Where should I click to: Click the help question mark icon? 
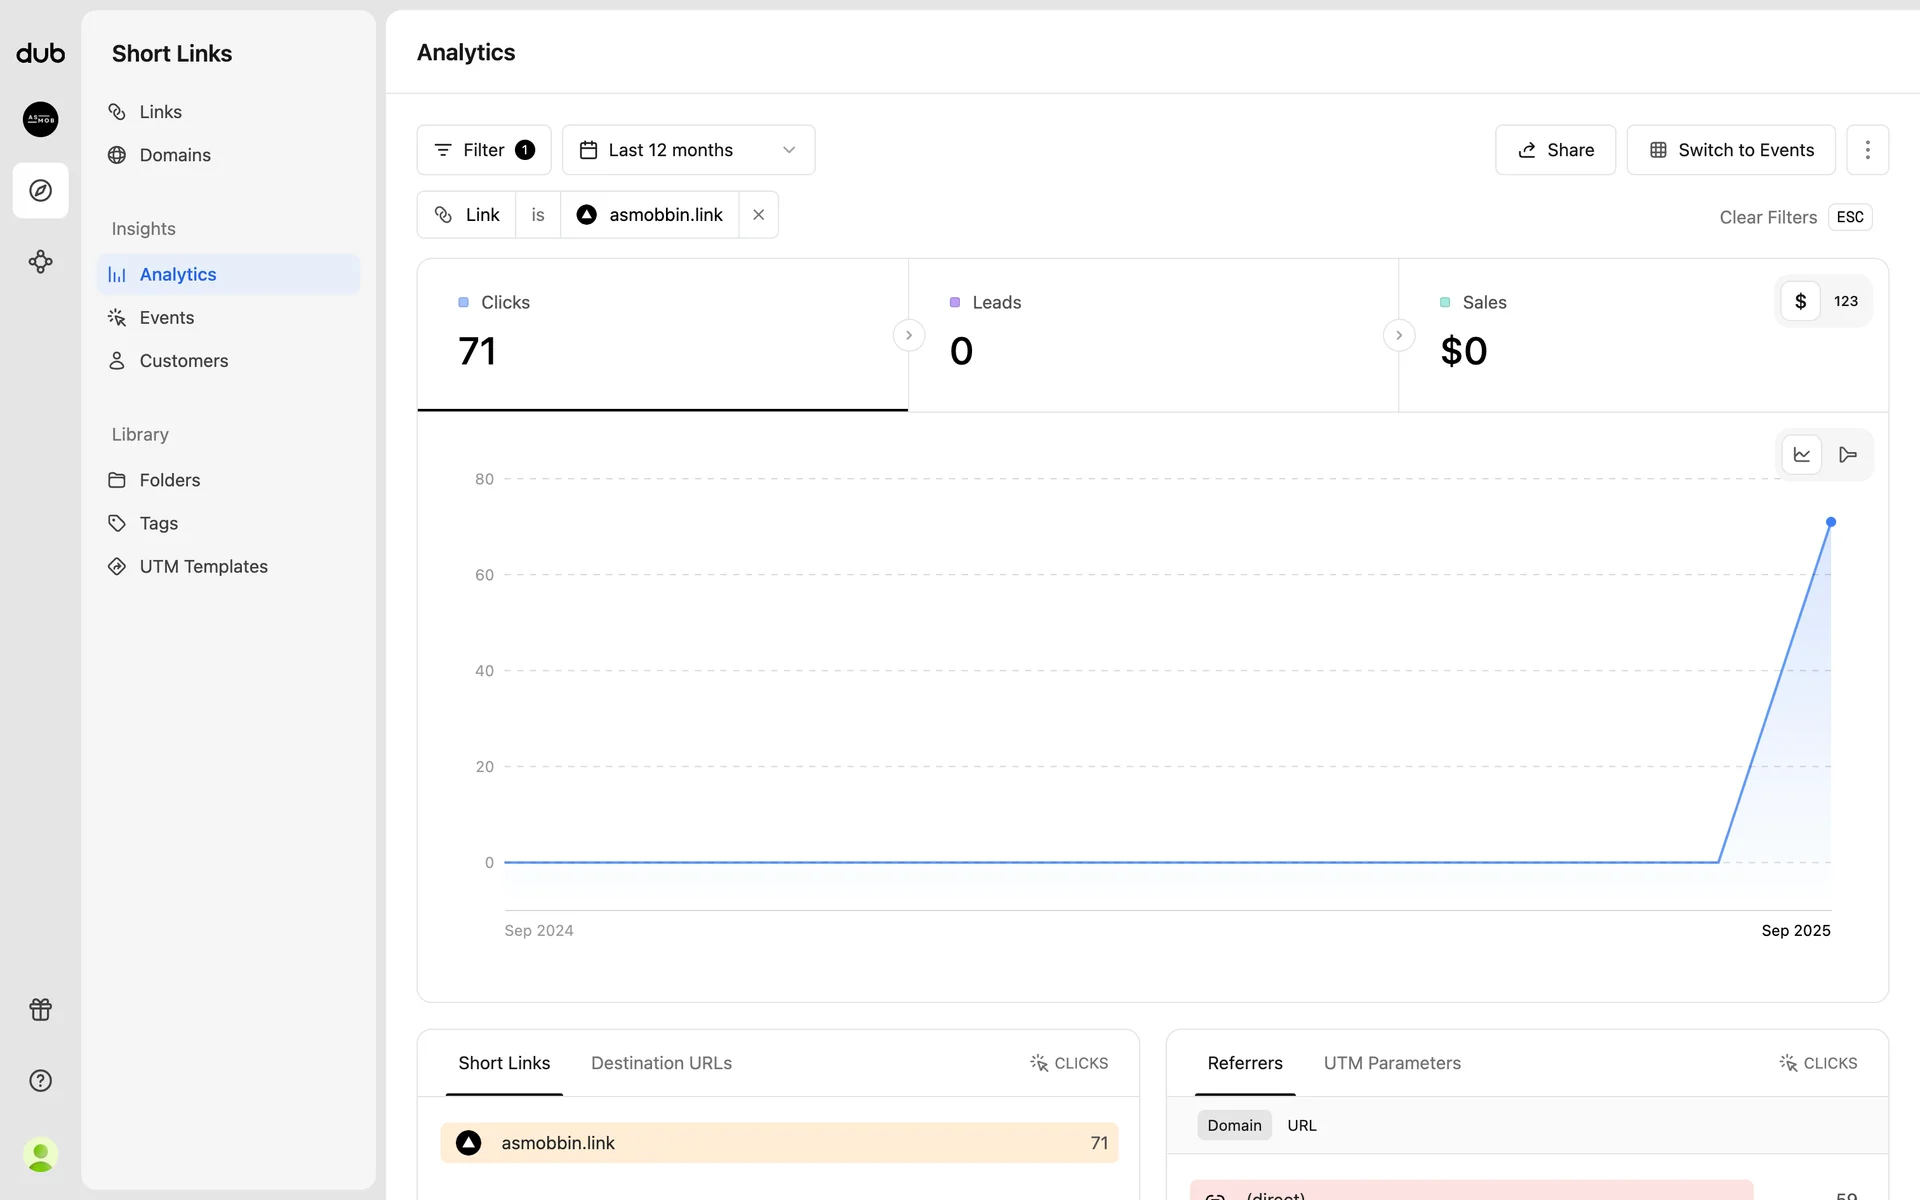(x=40, y=1081)
